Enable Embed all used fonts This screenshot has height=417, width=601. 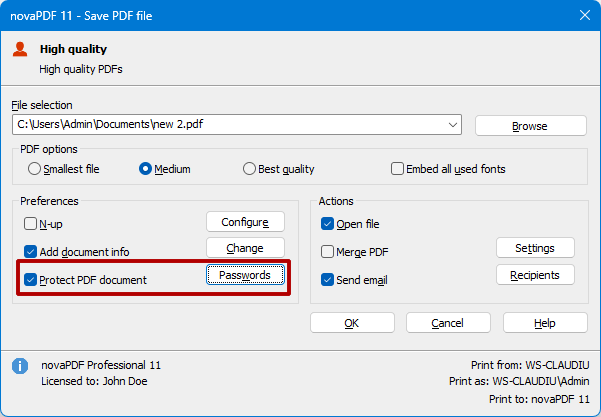tap(397, 169)
